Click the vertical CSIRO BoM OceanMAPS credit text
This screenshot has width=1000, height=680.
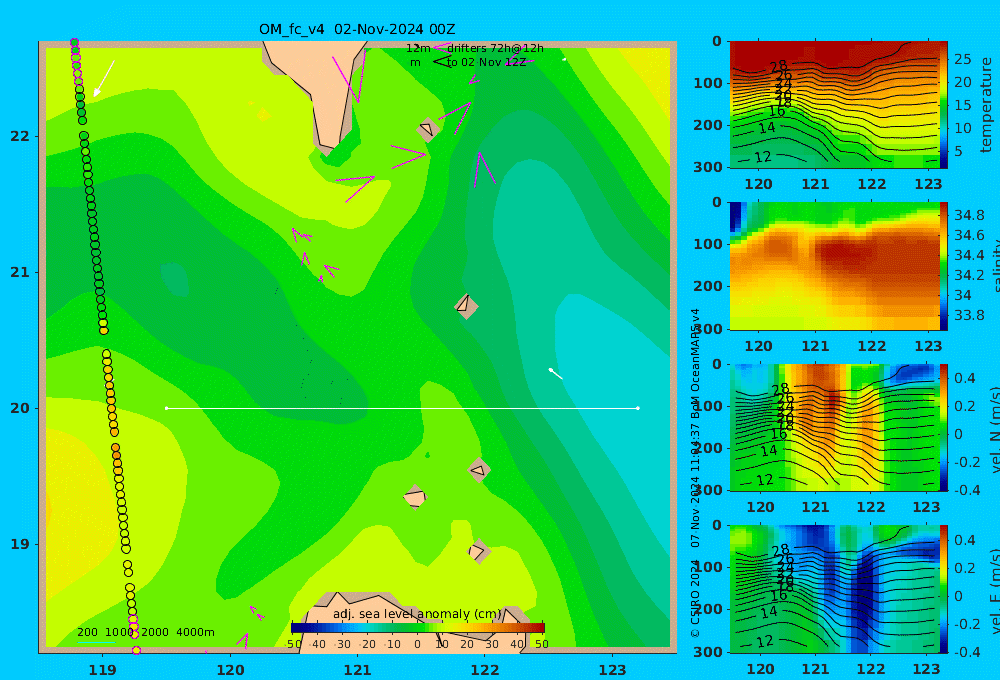click(695, 473)
